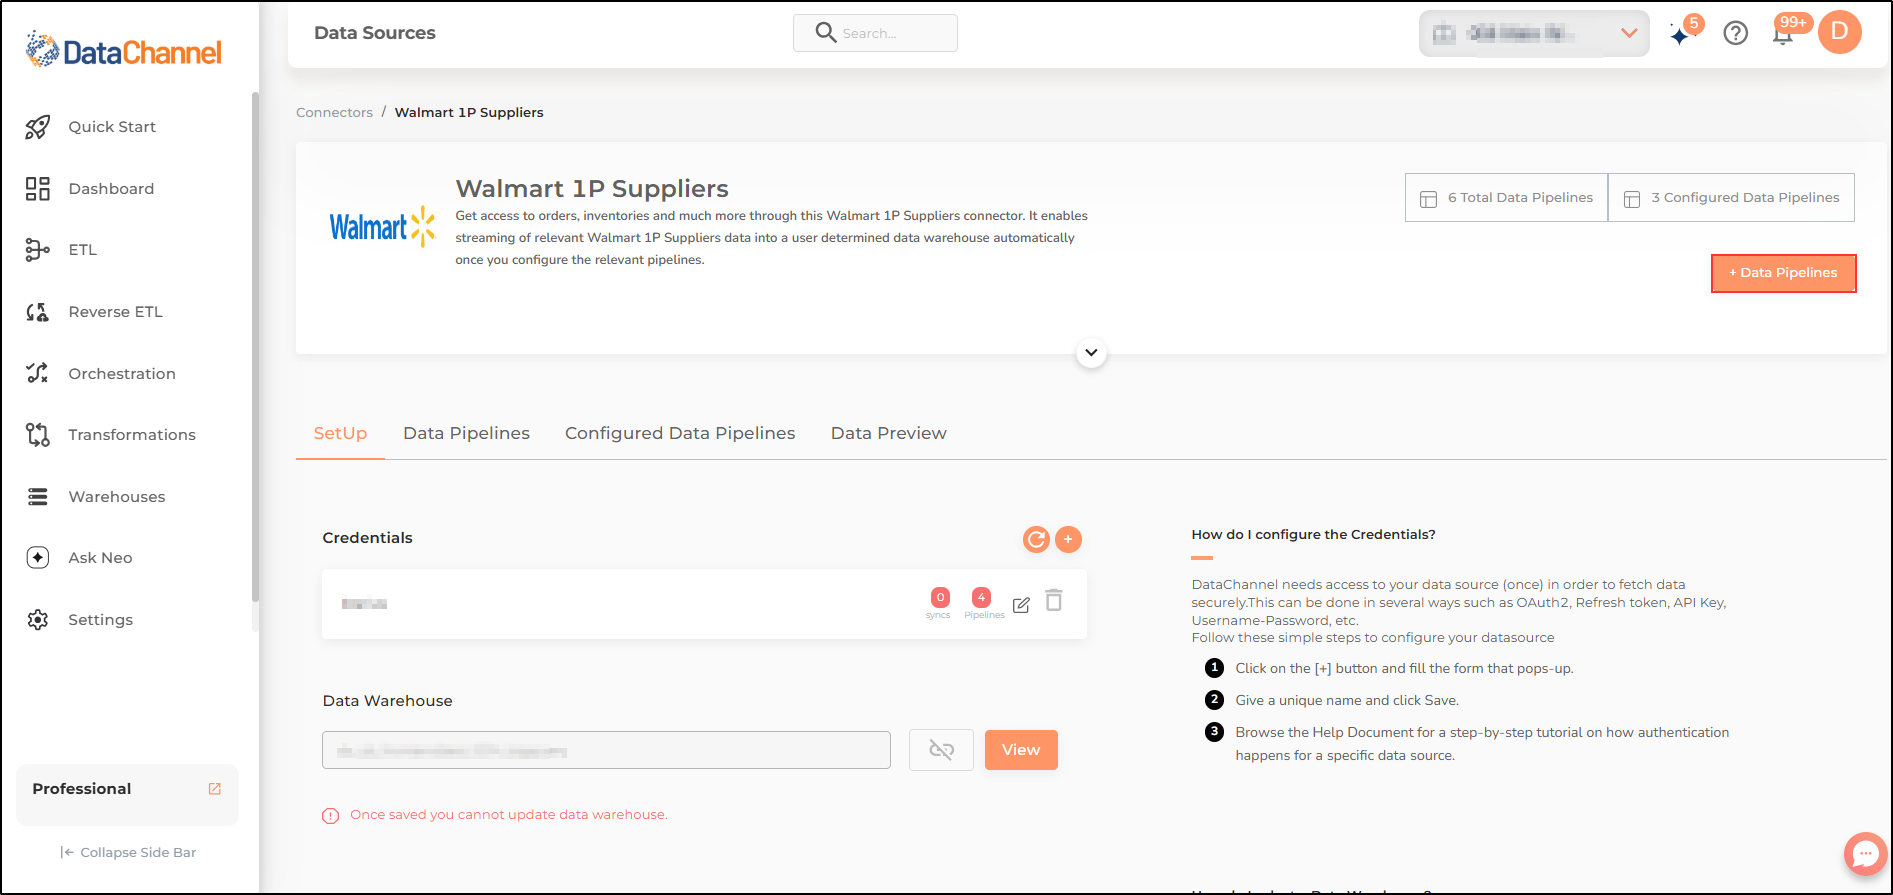
Task: Open the Dashboard grid icon
Action: pos(38,189)
